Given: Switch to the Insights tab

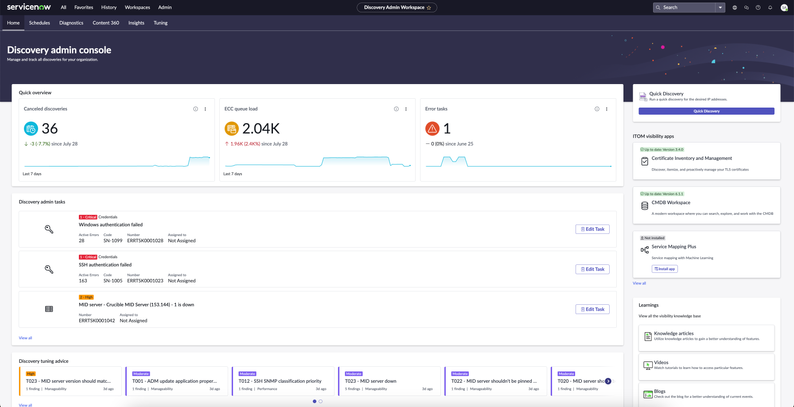Looking at the screenshot, I should pos(136,23).
